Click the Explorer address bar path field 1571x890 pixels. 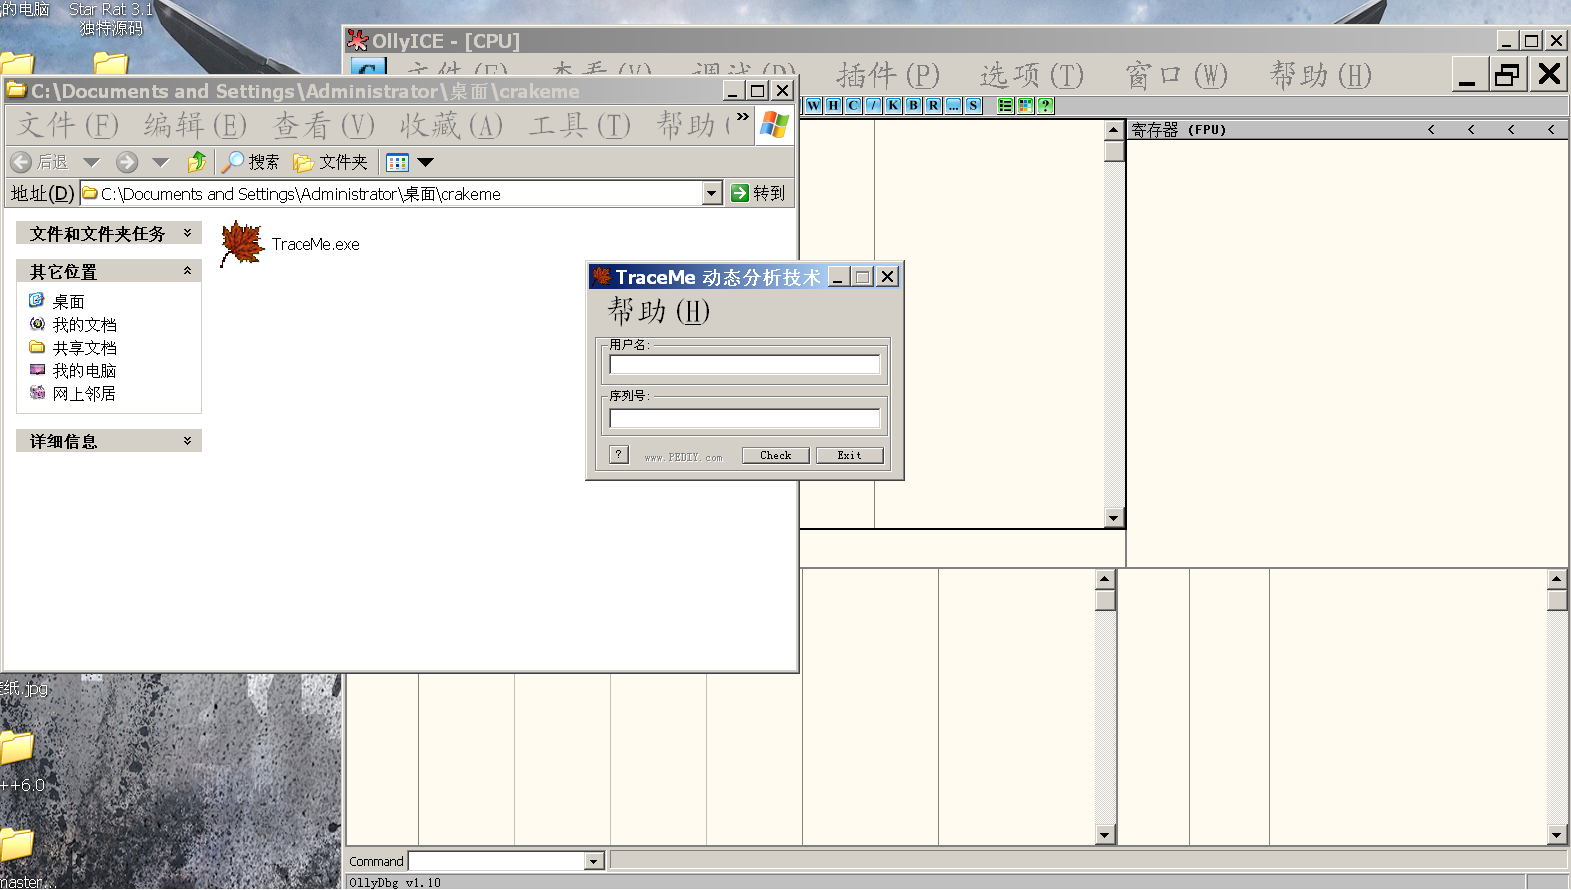point(392,193)
